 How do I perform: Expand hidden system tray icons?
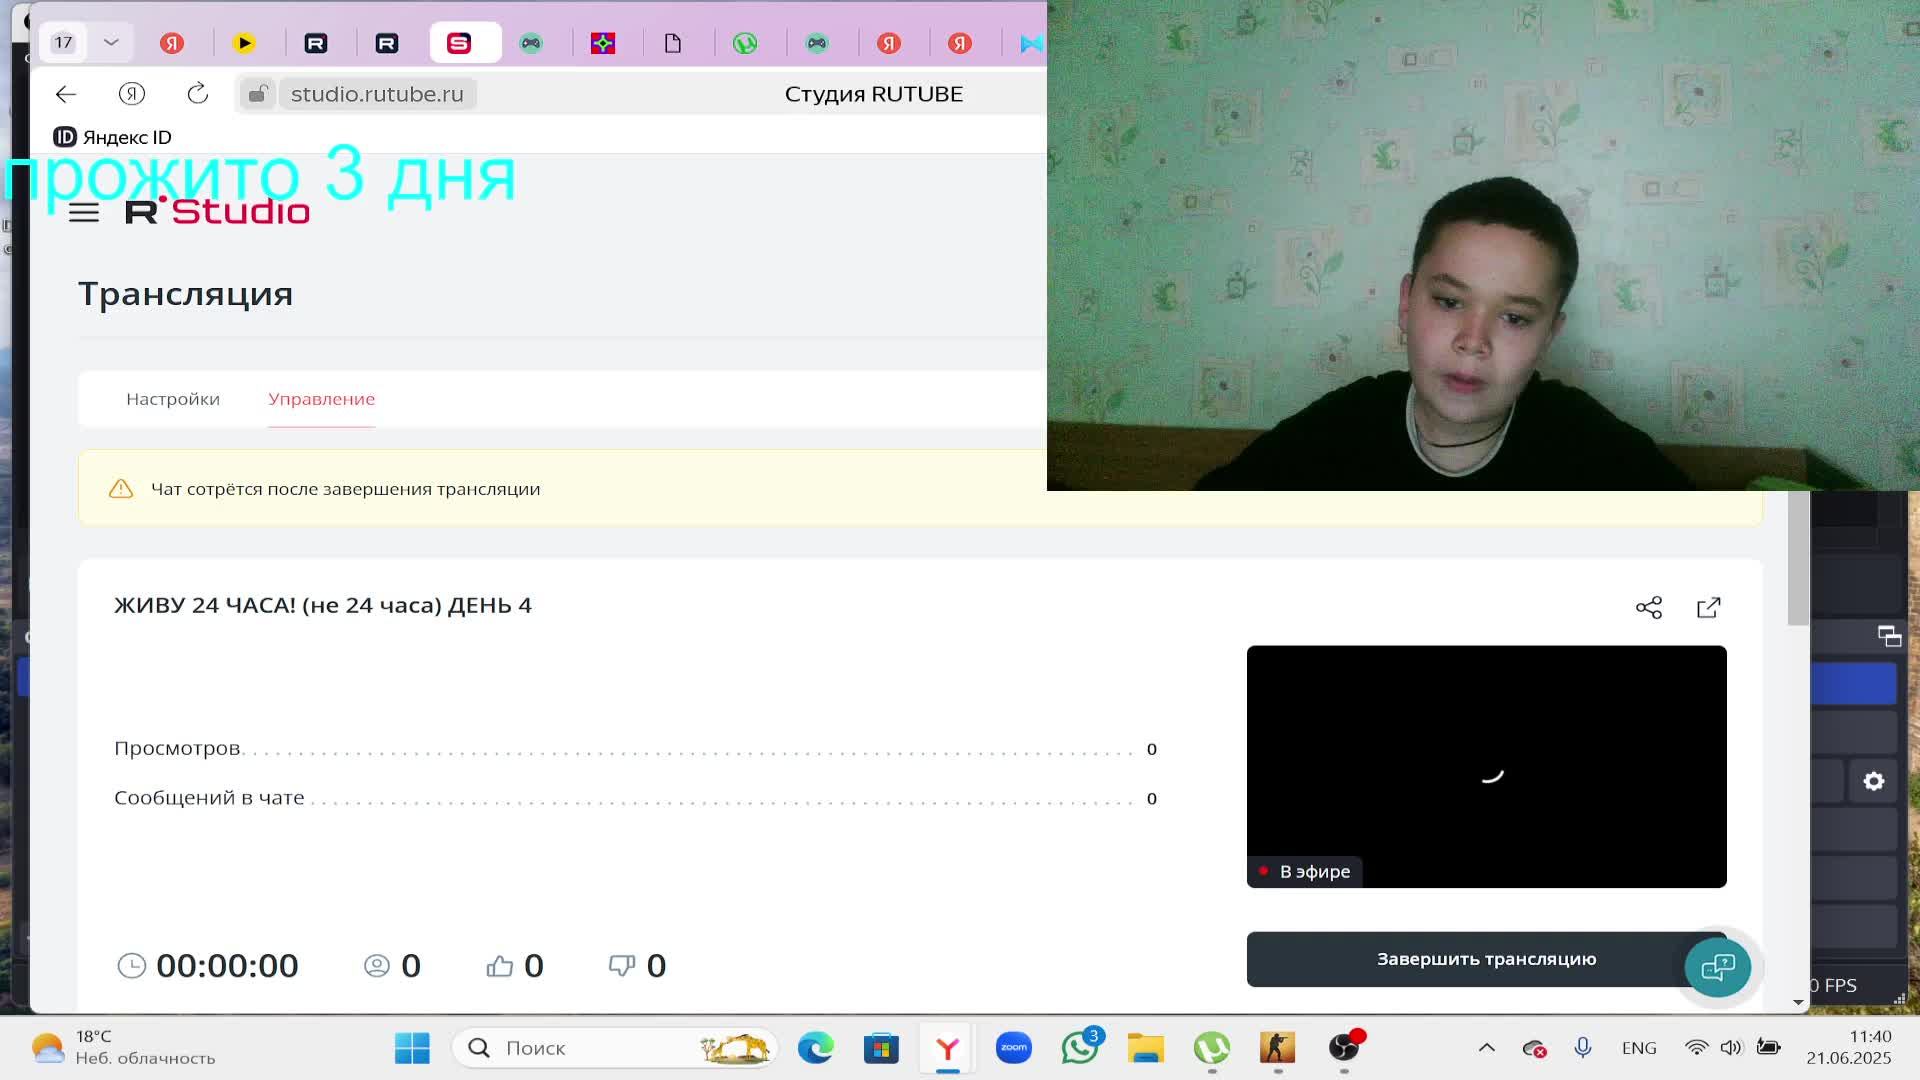[1487, 1048]
